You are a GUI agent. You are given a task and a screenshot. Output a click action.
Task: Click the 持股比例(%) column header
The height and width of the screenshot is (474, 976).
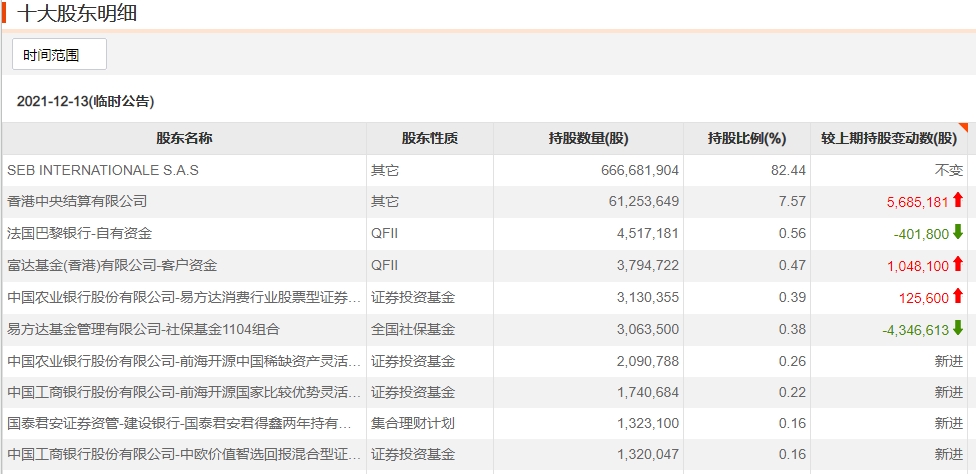(x=747, y=139)
